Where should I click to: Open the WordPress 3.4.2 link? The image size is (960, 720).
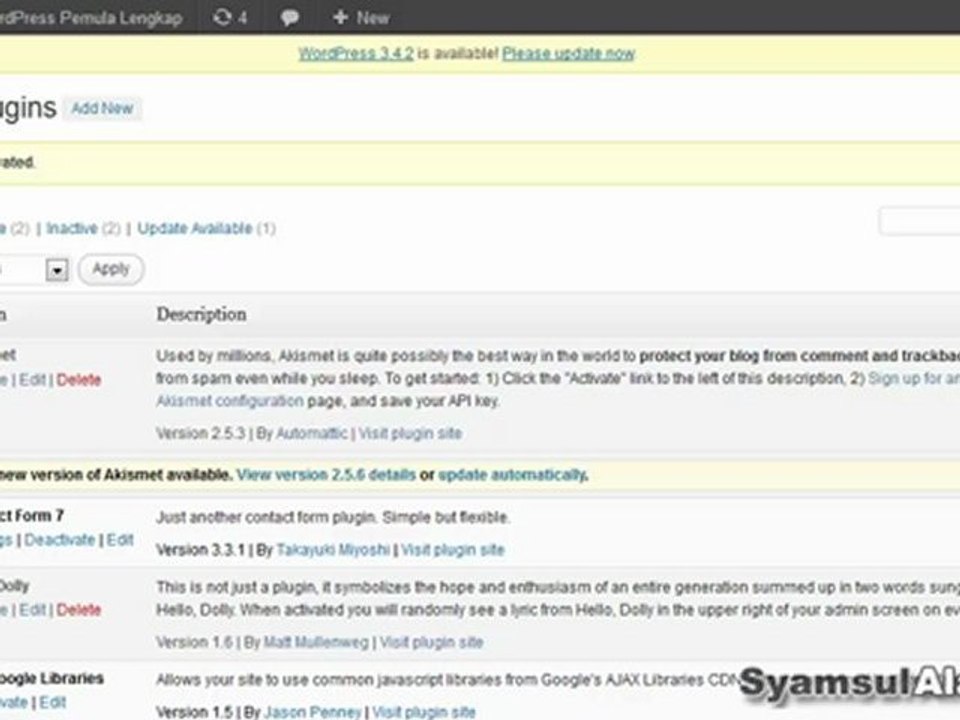356,54
